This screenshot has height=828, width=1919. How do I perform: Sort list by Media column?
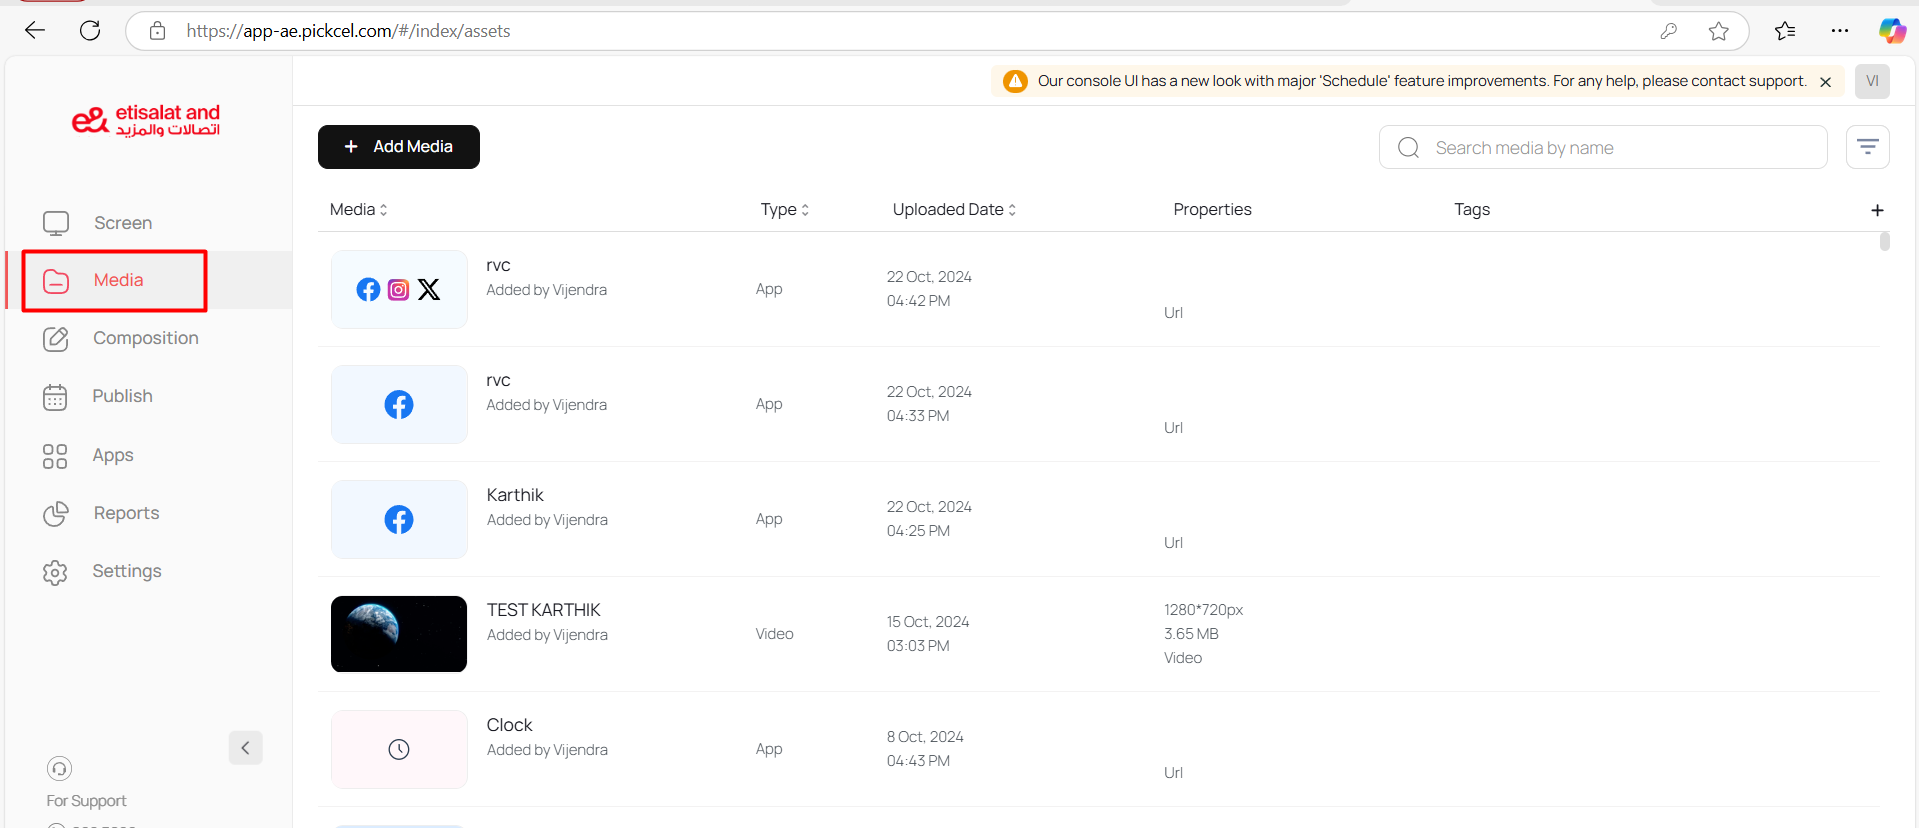pyautogui.click(x=358, y=210)
